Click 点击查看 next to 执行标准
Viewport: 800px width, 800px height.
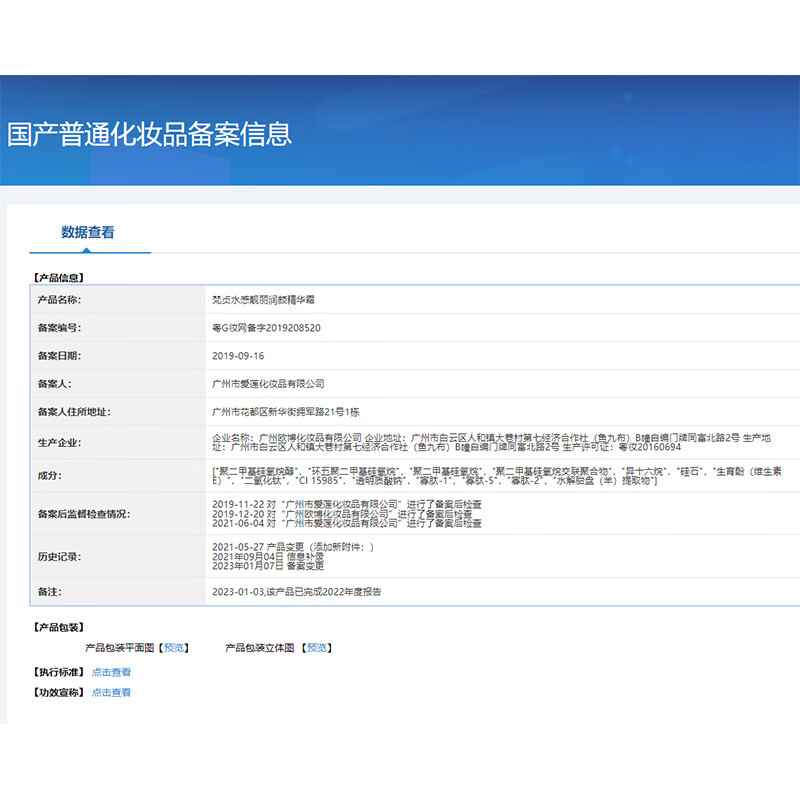[x=114, y=672]
